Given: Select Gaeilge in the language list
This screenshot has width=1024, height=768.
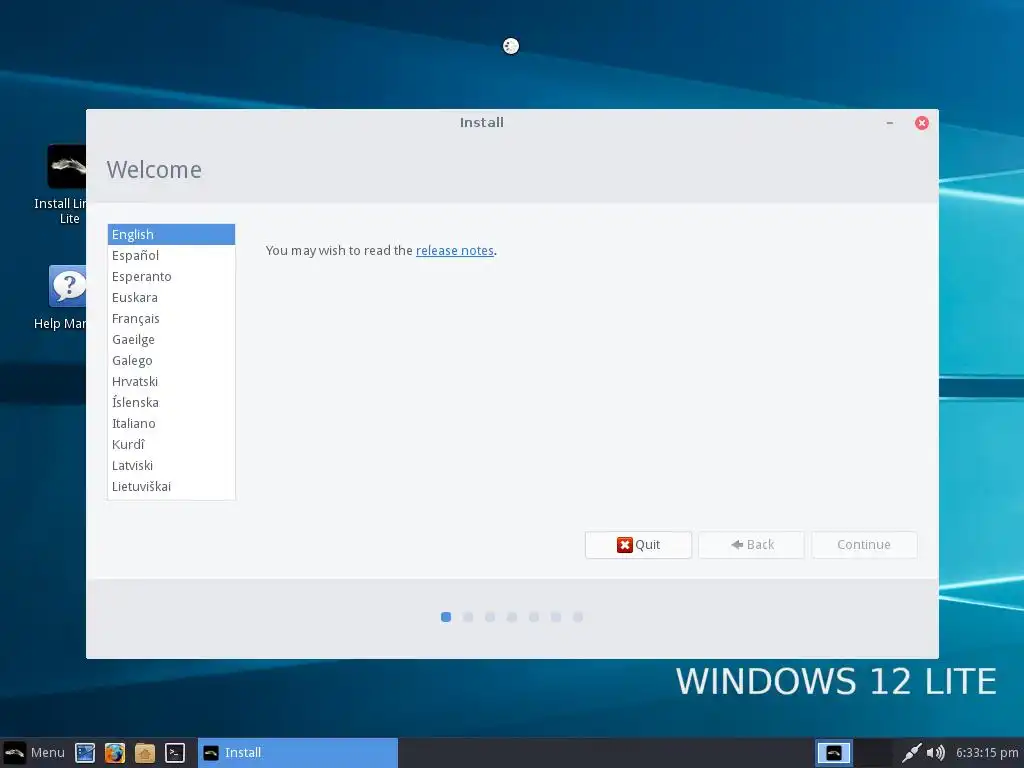Looking at the screenshot, I should pos(171,340).
